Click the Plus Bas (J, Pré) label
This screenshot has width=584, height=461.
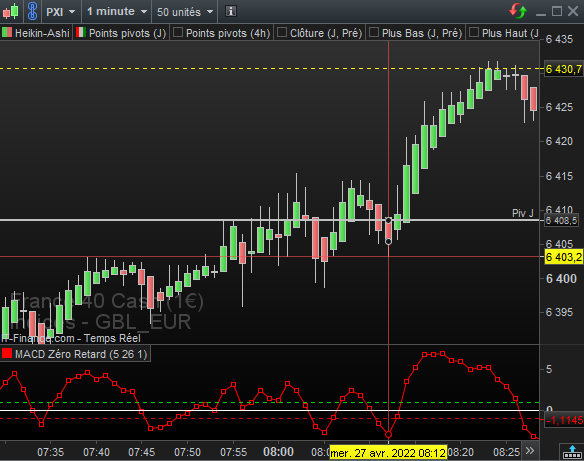coord(422,33)
